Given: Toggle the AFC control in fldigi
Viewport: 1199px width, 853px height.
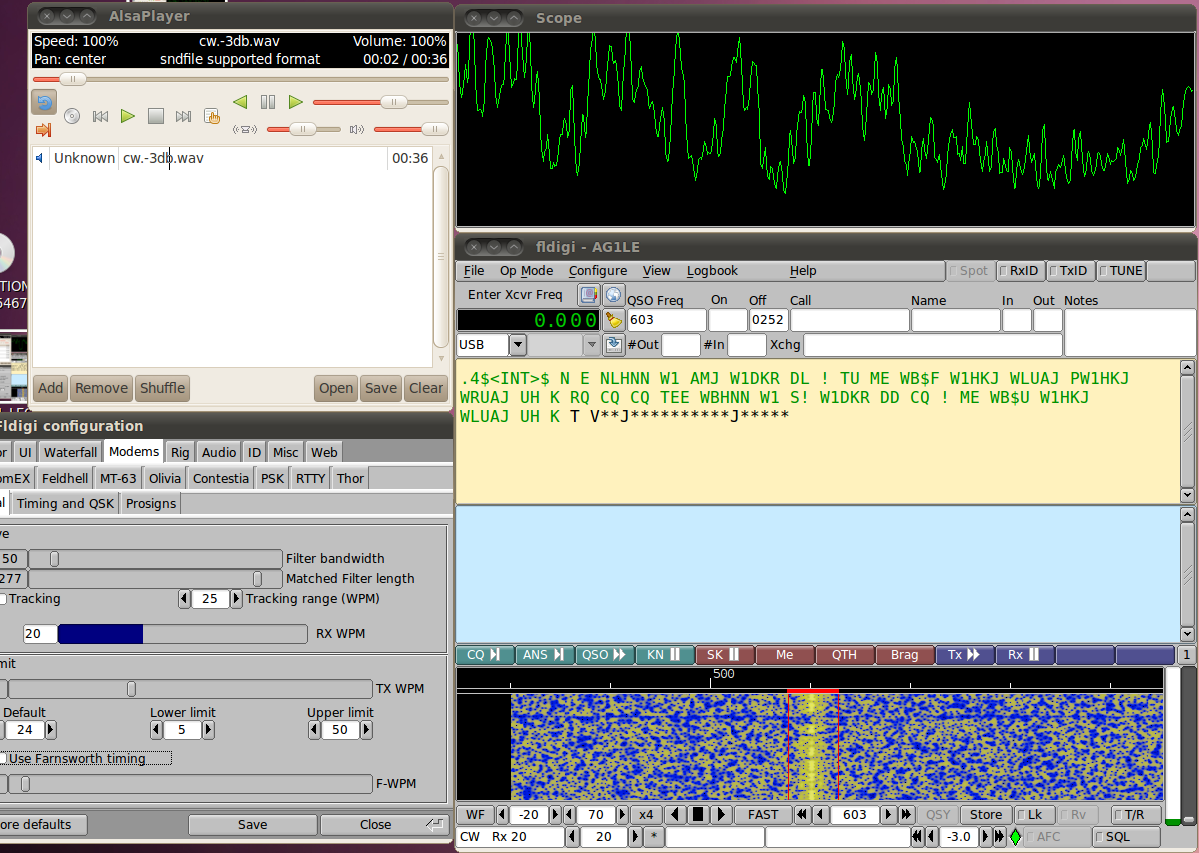Looking at the screenshot, I should [x=1057, y=836].
